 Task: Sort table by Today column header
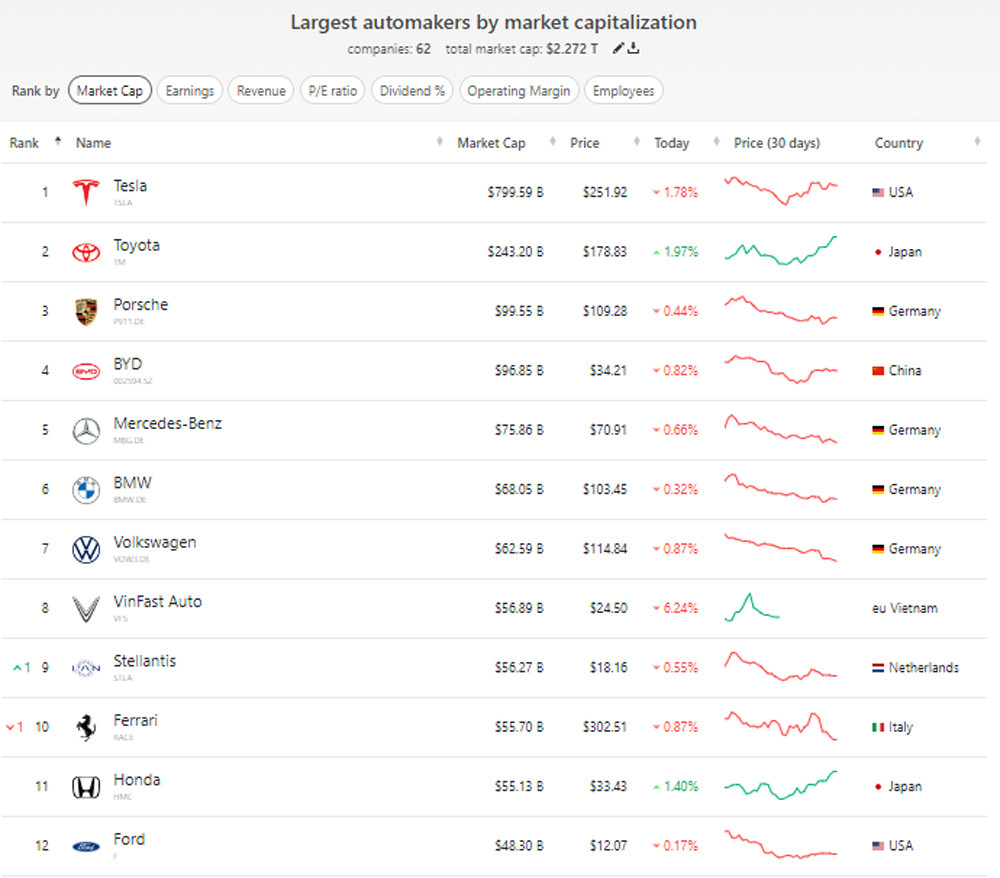(671, 143)
